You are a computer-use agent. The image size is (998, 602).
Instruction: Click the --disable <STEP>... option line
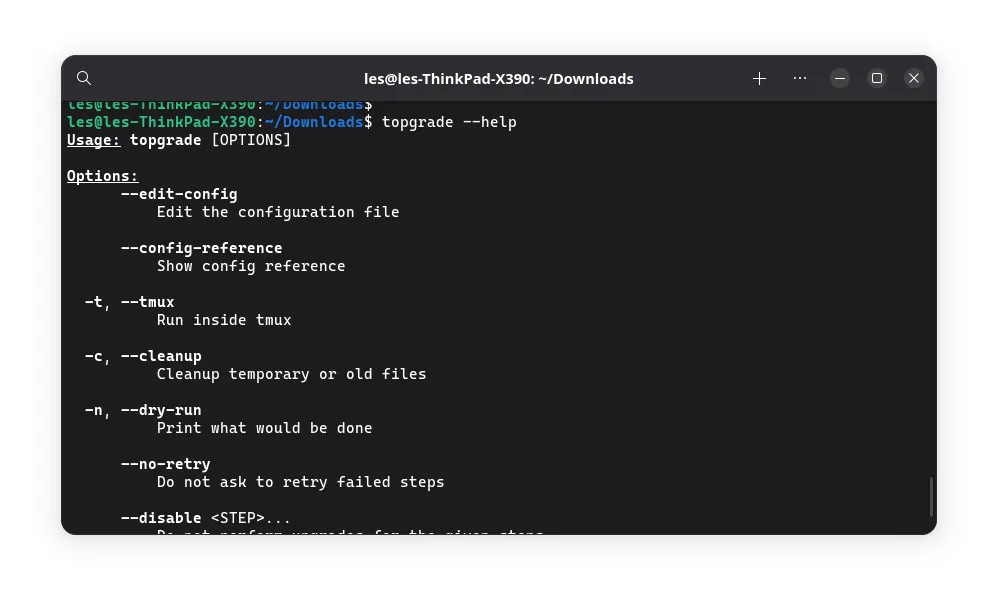point(206,518)
